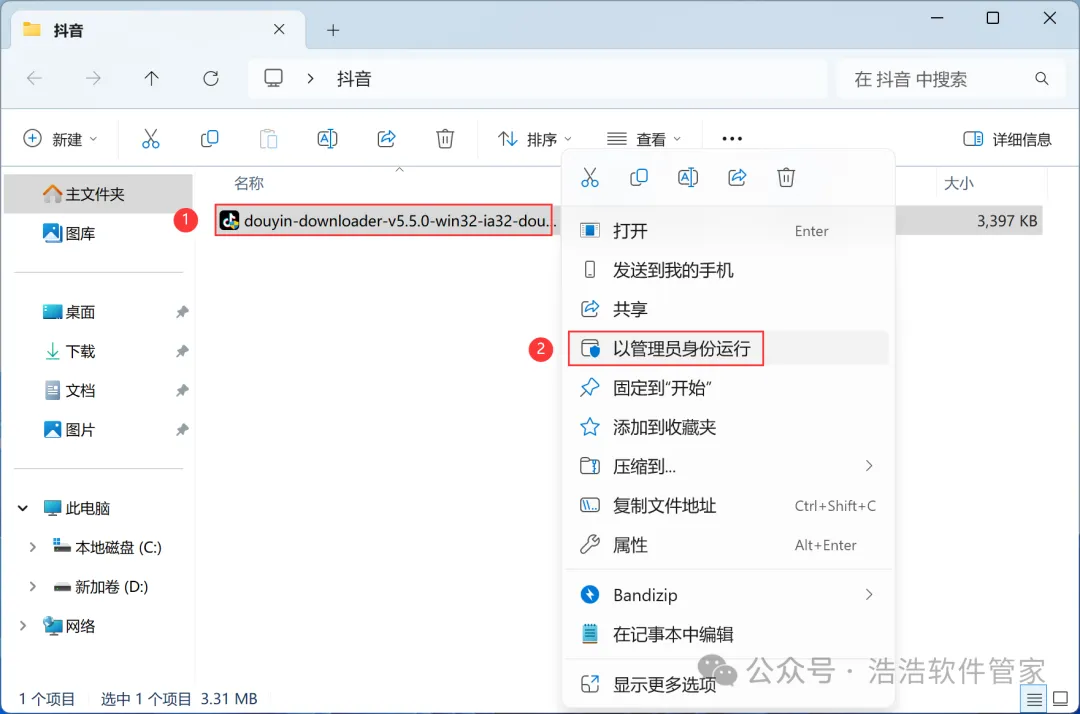Expand the 本地磁盘 (C:) node
Viewport: 1080px width, 714px height.
point(32,547)
